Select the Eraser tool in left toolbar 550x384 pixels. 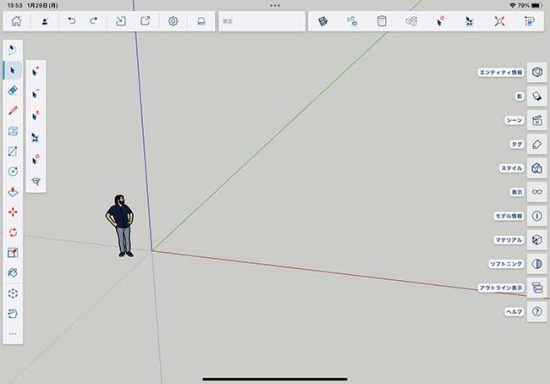[x=13, y=90]
